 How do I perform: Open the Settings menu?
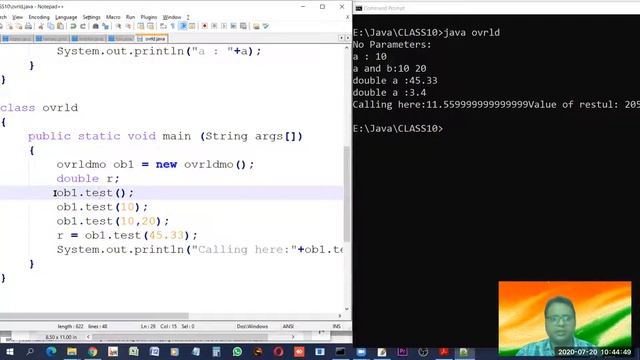click(91, 17)
